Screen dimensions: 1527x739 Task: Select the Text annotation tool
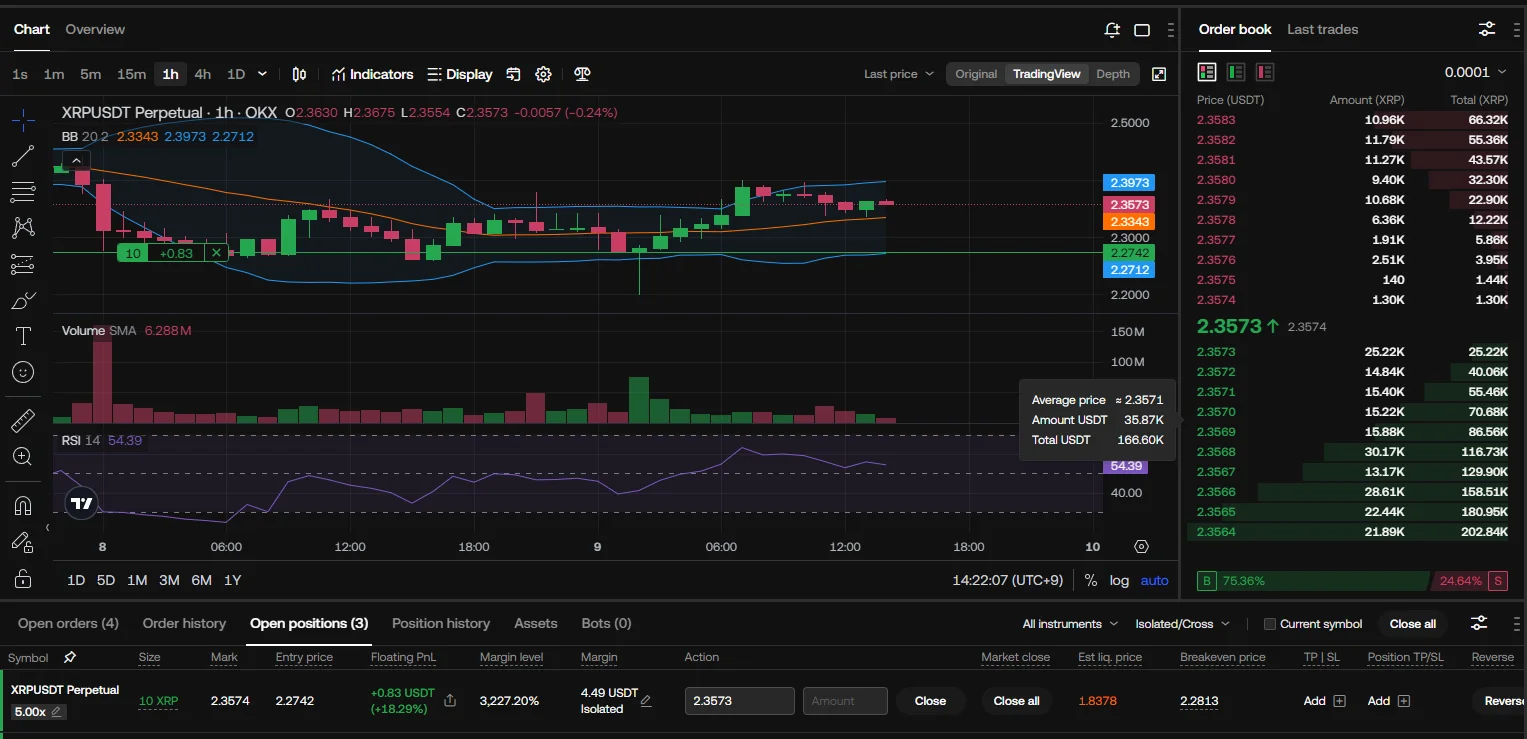[23, 336]
